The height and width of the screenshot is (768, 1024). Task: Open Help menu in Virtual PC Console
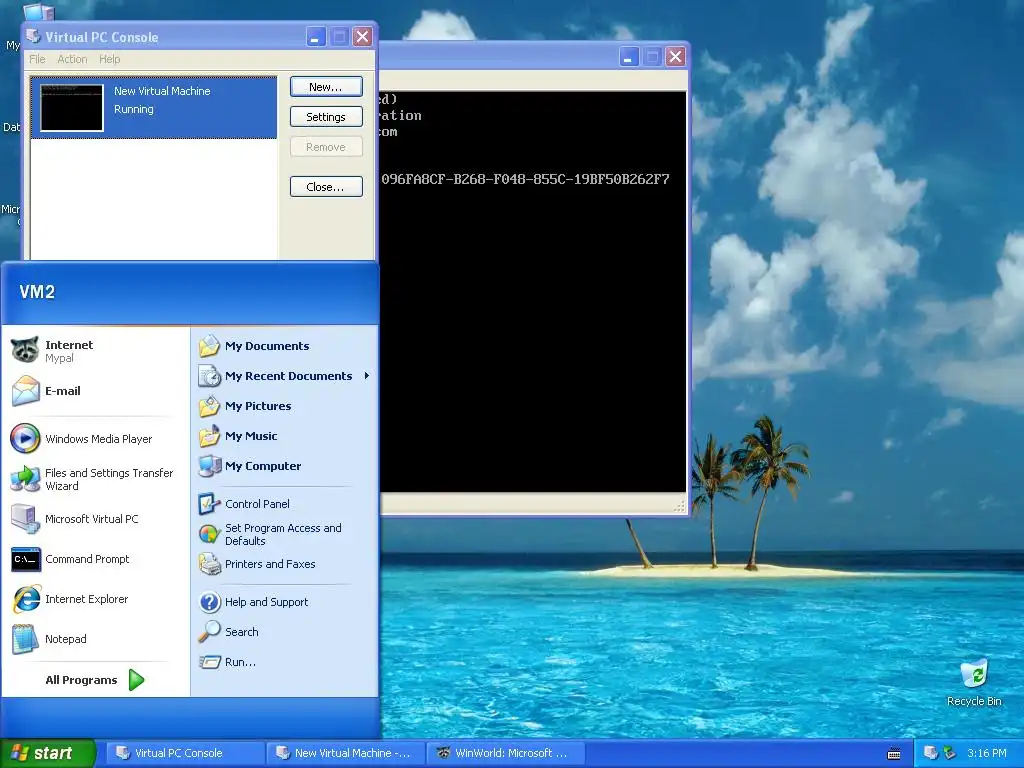click(110, 59)
